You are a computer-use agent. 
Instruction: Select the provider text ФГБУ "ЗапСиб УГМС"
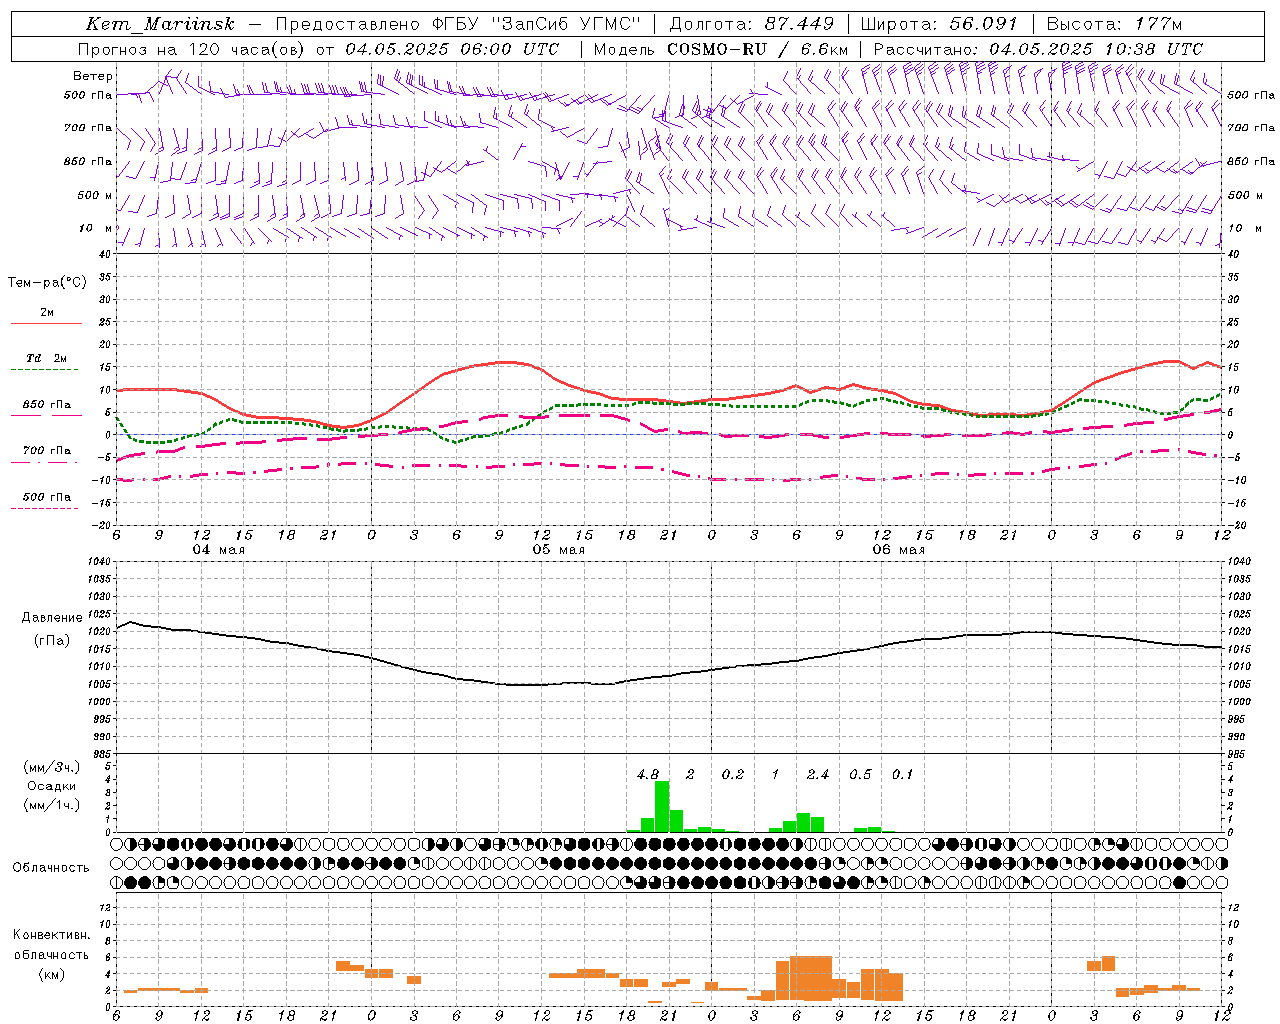point(536,24)
